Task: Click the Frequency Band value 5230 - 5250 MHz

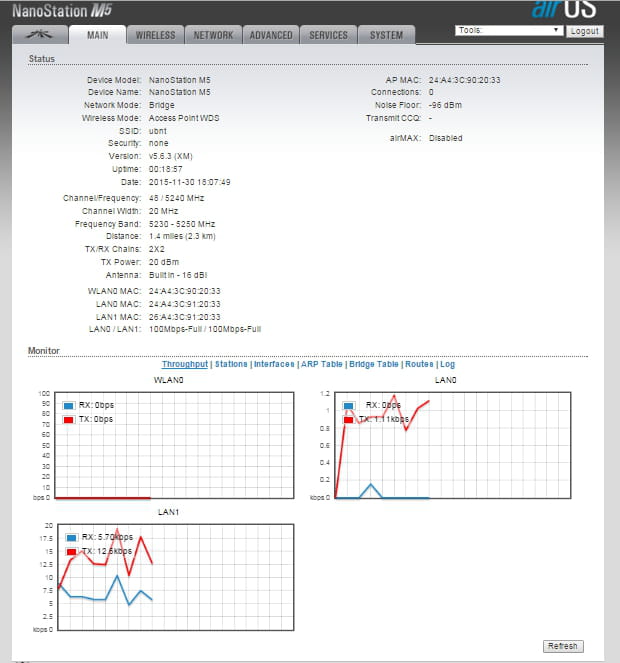Action: 182,224
